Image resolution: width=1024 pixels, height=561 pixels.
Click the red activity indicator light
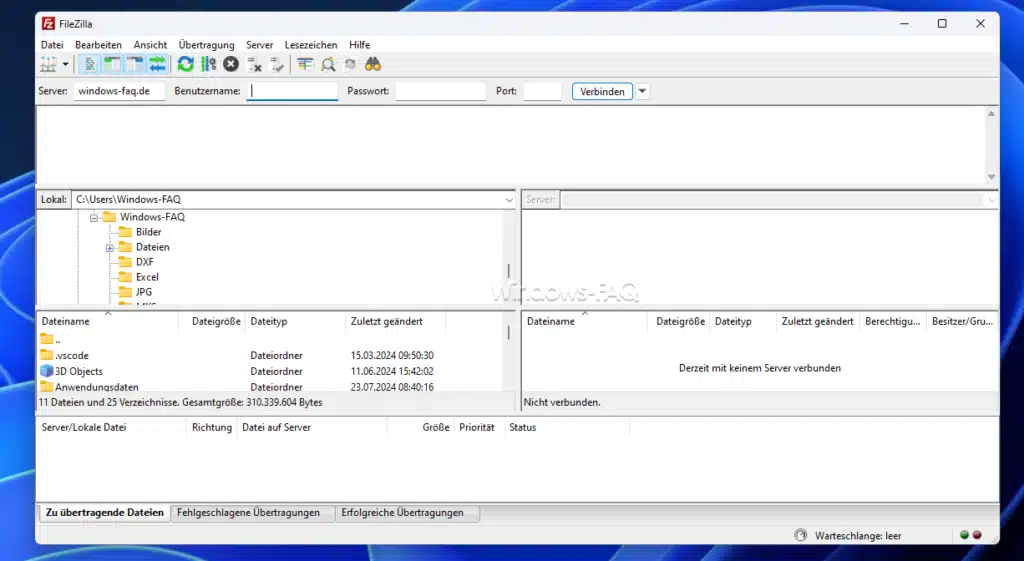point(977,535)
